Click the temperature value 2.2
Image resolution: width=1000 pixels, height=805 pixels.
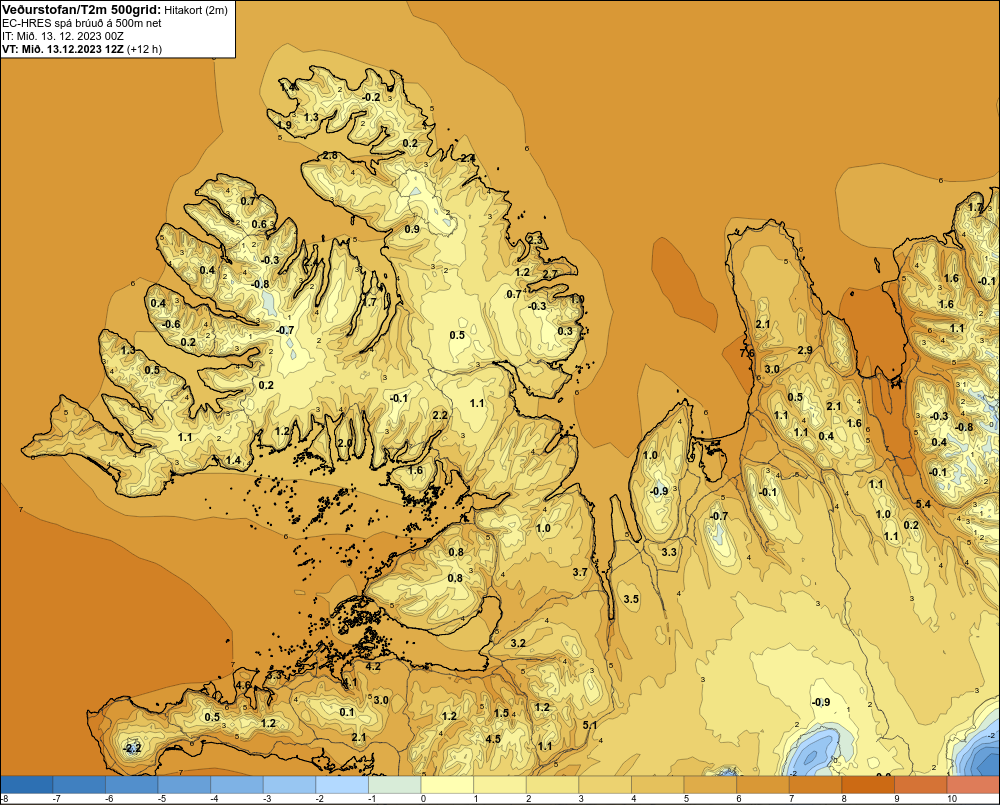pyautogui.click(x=439, y=415)
